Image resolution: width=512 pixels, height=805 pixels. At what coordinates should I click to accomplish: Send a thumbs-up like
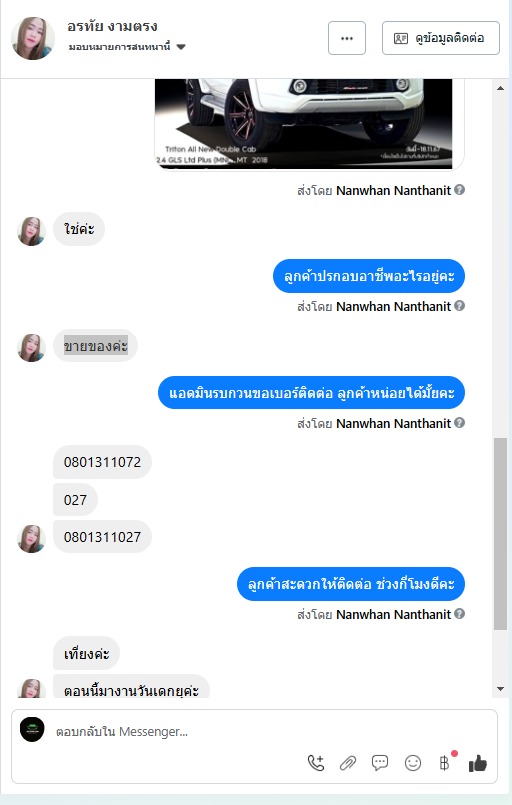(x=478, y=763)
